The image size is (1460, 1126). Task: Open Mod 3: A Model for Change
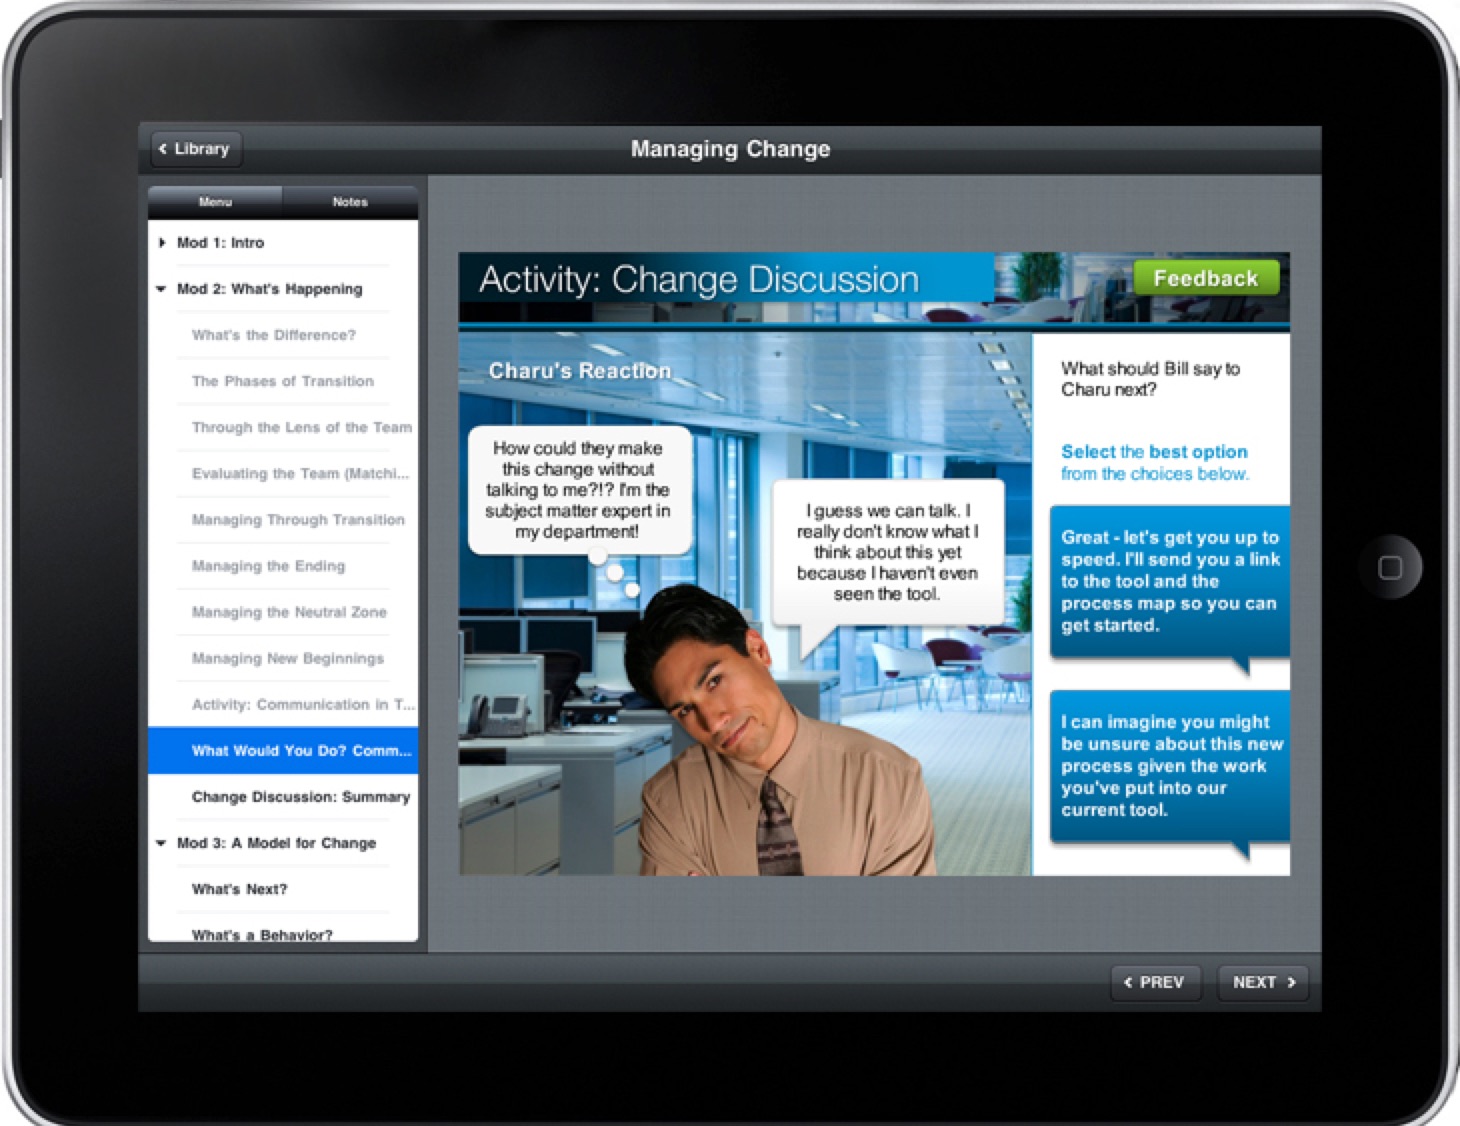click(x=283, y=843)
